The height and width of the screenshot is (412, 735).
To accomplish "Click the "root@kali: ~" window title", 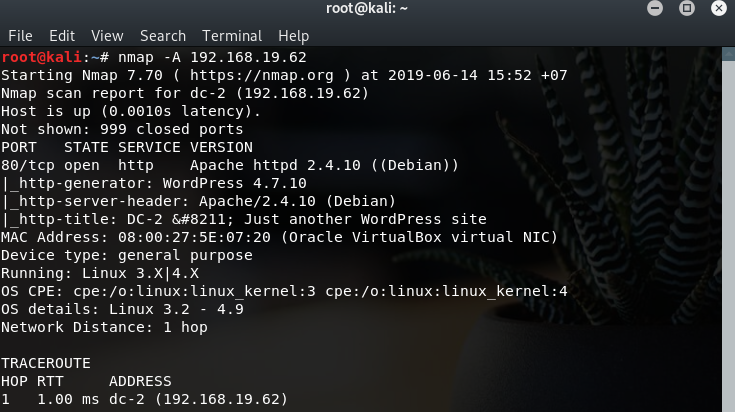I will (367, 9).
